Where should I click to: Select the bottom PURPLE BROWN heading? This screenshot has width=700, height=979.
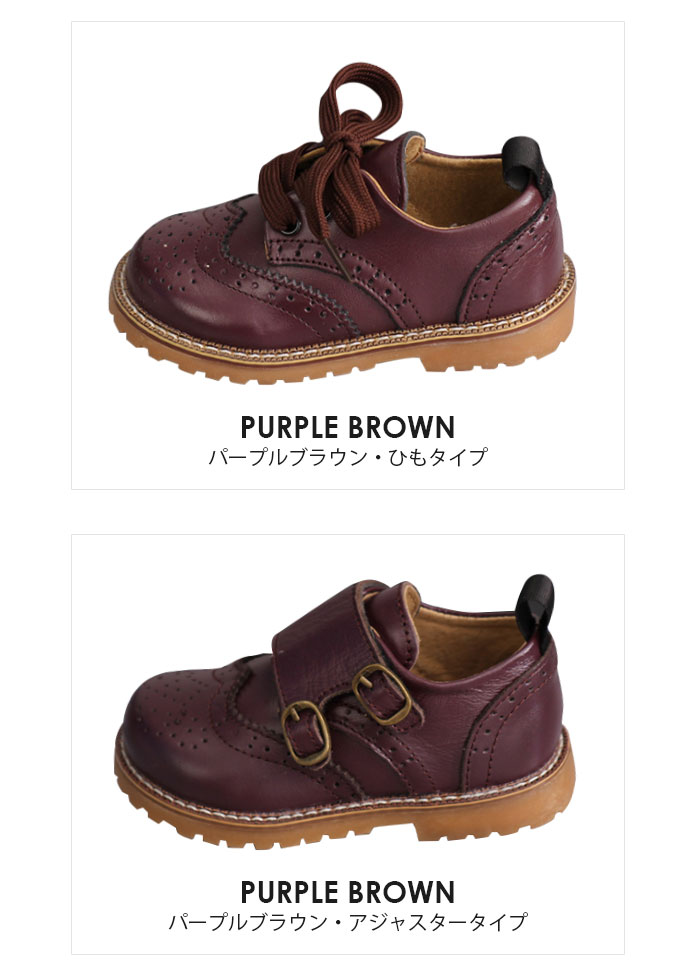(348, 892)
